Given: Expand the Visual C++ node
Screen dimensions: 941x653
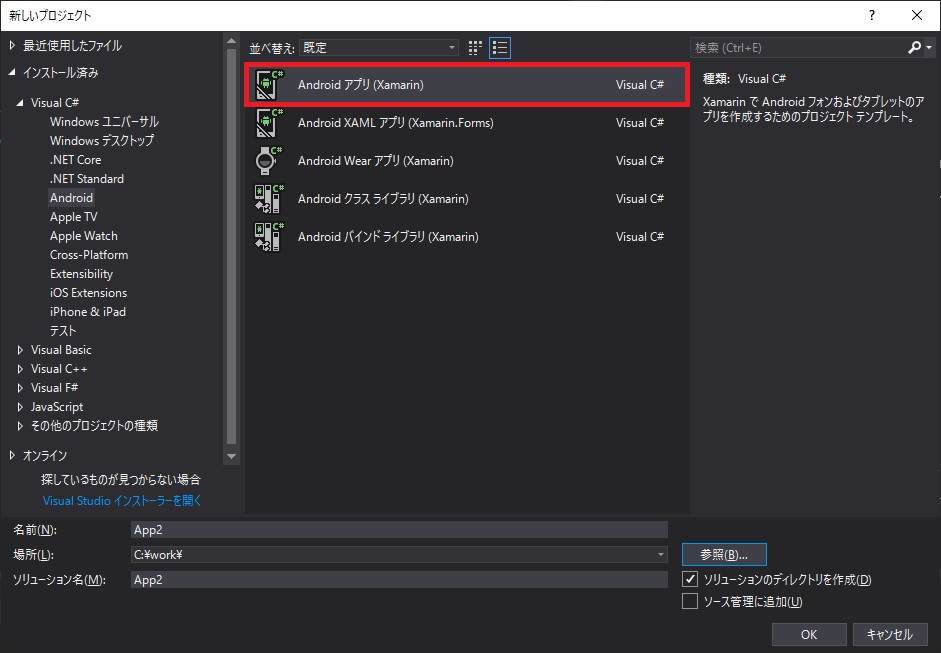Looking at the screenshot, I should pos(20,369).
